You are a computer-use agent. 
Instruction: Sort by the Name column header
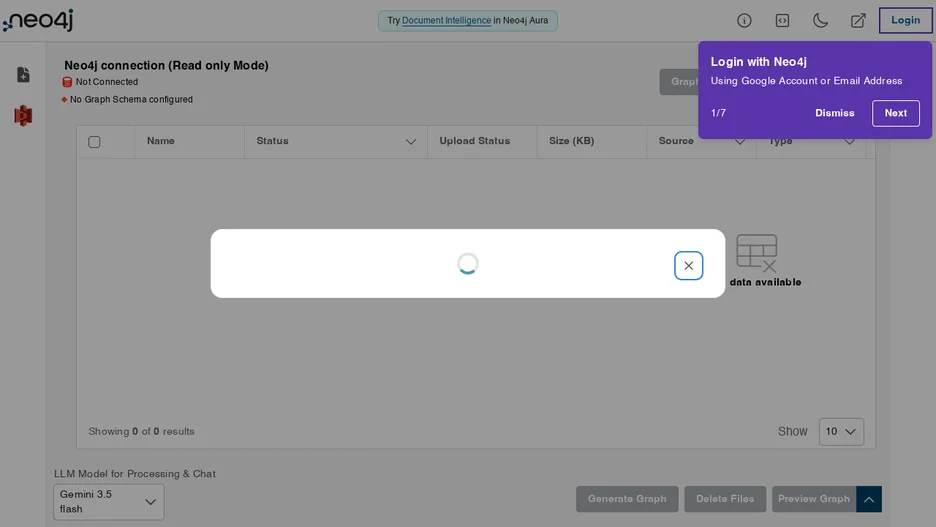coord(161,141)
